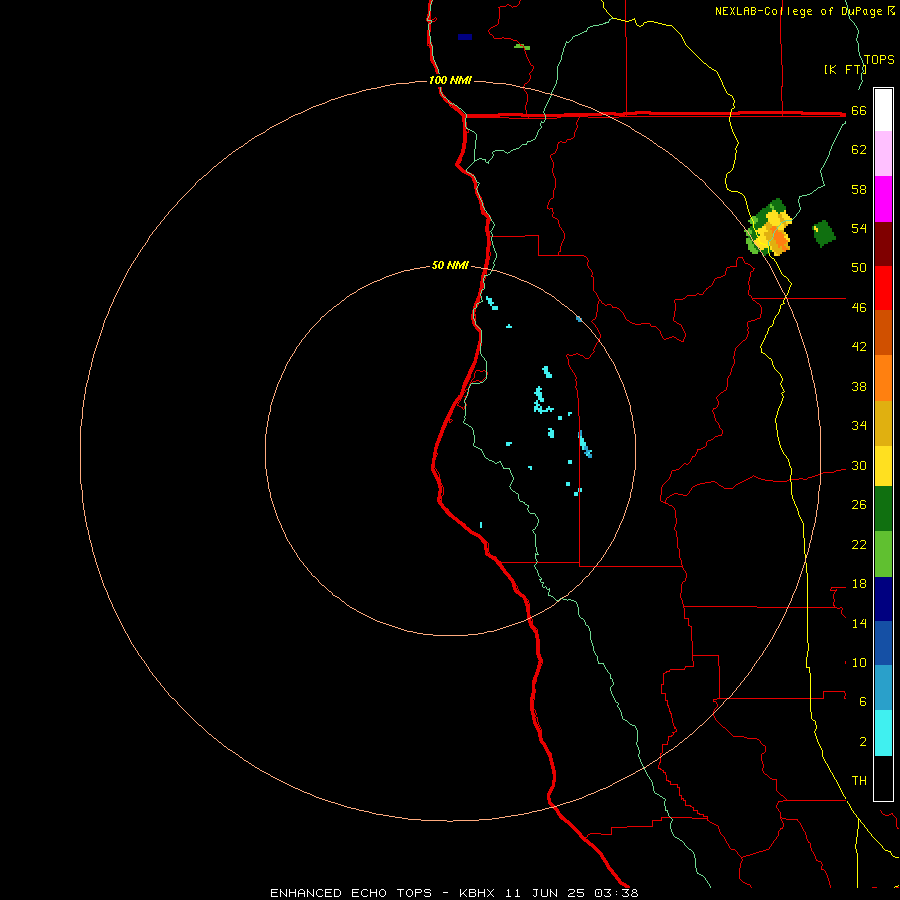Click the TH legend label
Screen dimensions: 900x900
(x=859, y=781)
